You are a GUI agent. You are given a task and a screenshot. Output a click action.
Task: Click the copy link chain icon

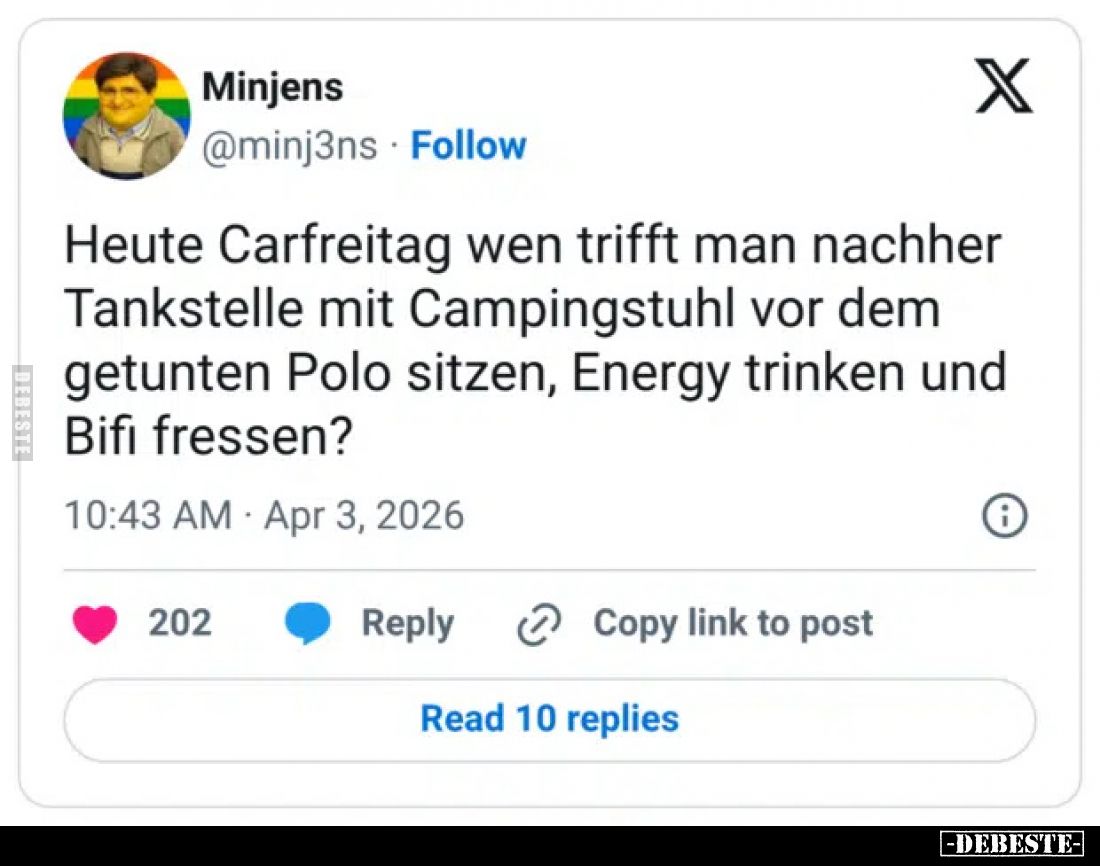(x=535, y=623)
